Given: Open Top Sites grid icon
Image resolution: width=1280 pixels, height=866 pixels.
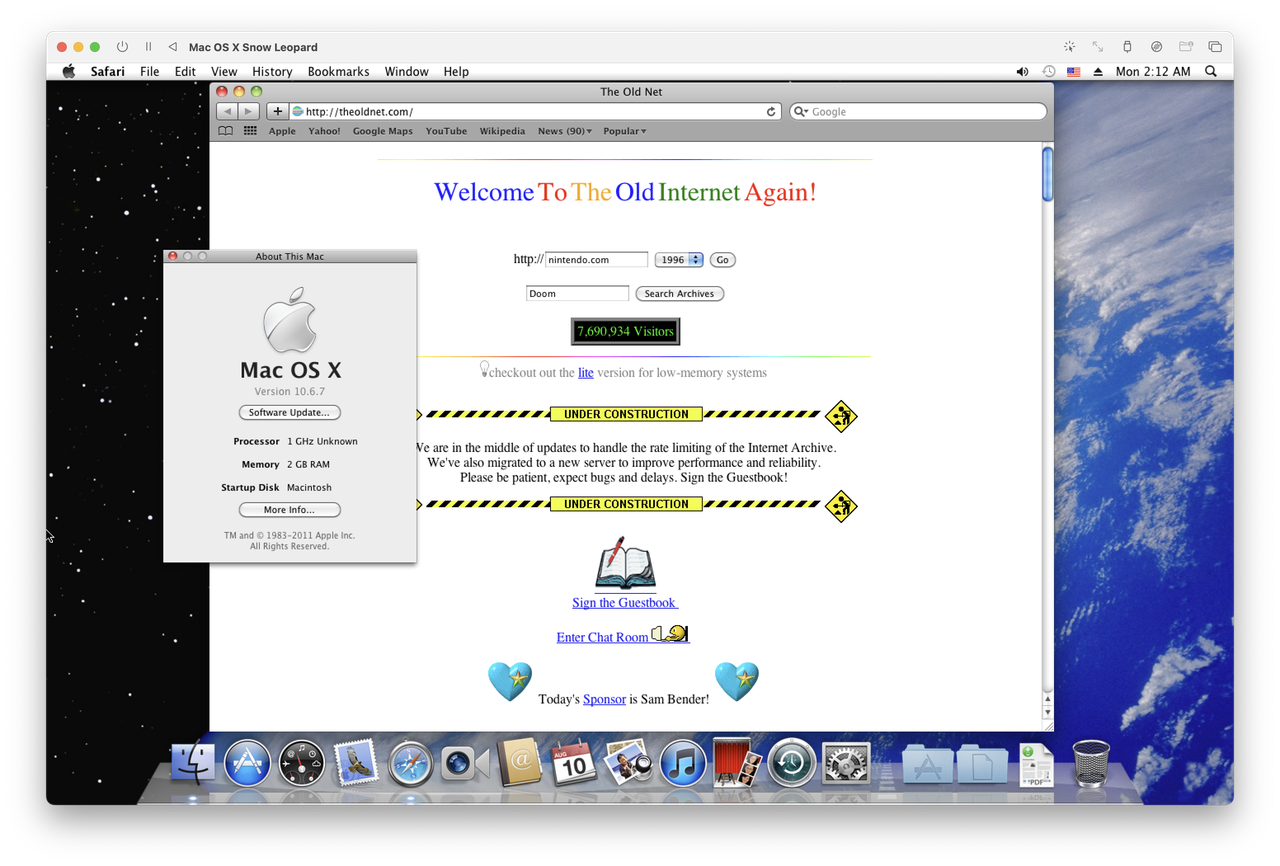Looking at the screenshot, I should [250, 131].
